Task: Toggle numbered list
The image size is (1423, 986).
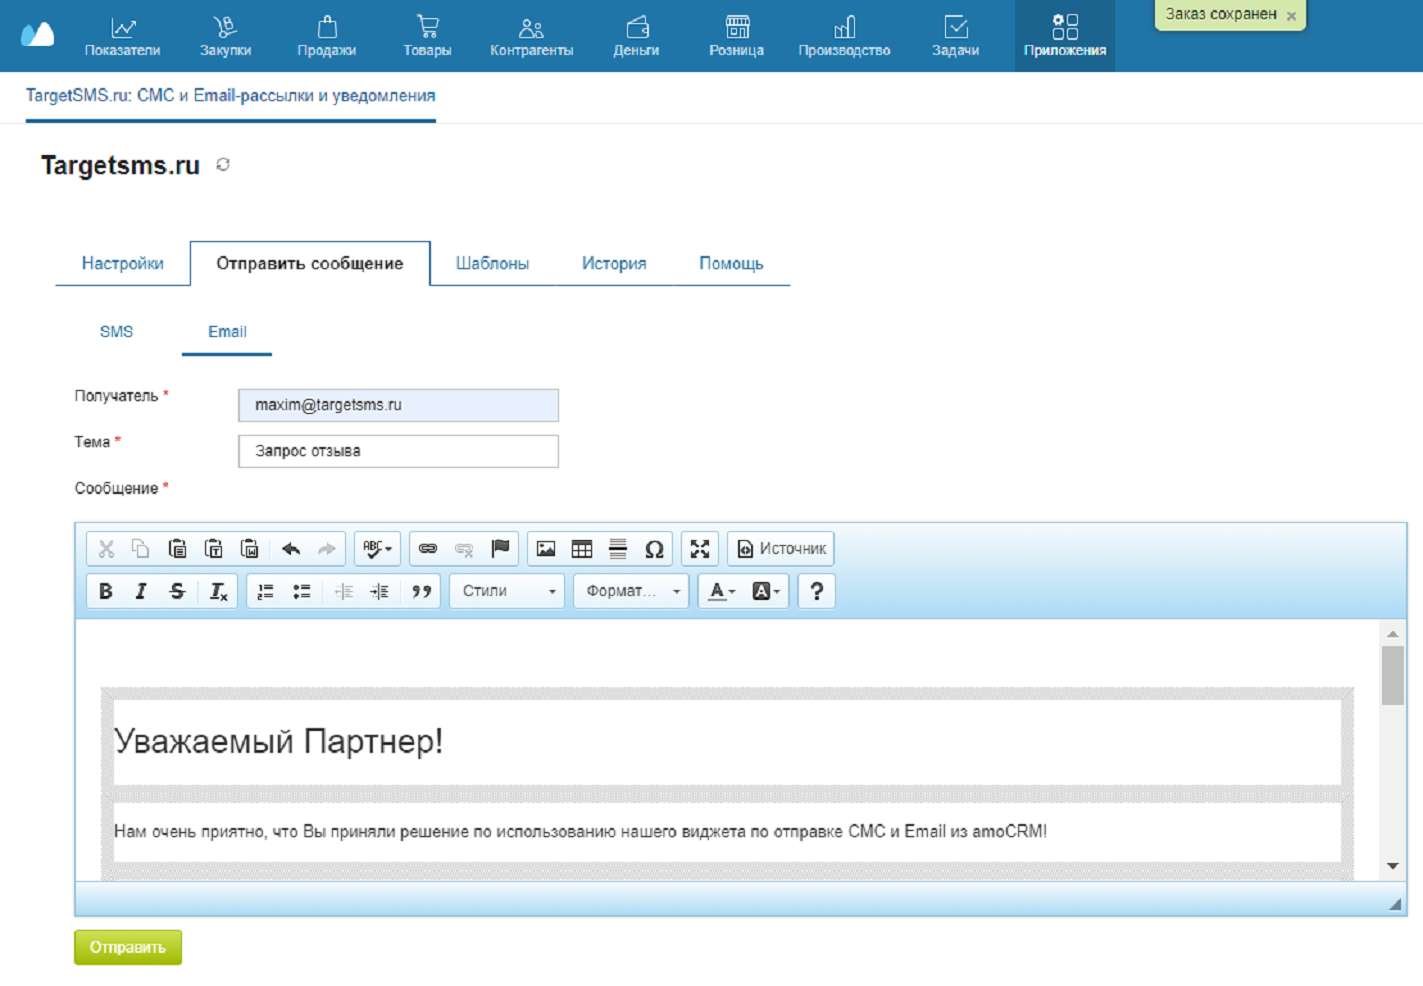Action: (265, 591)
